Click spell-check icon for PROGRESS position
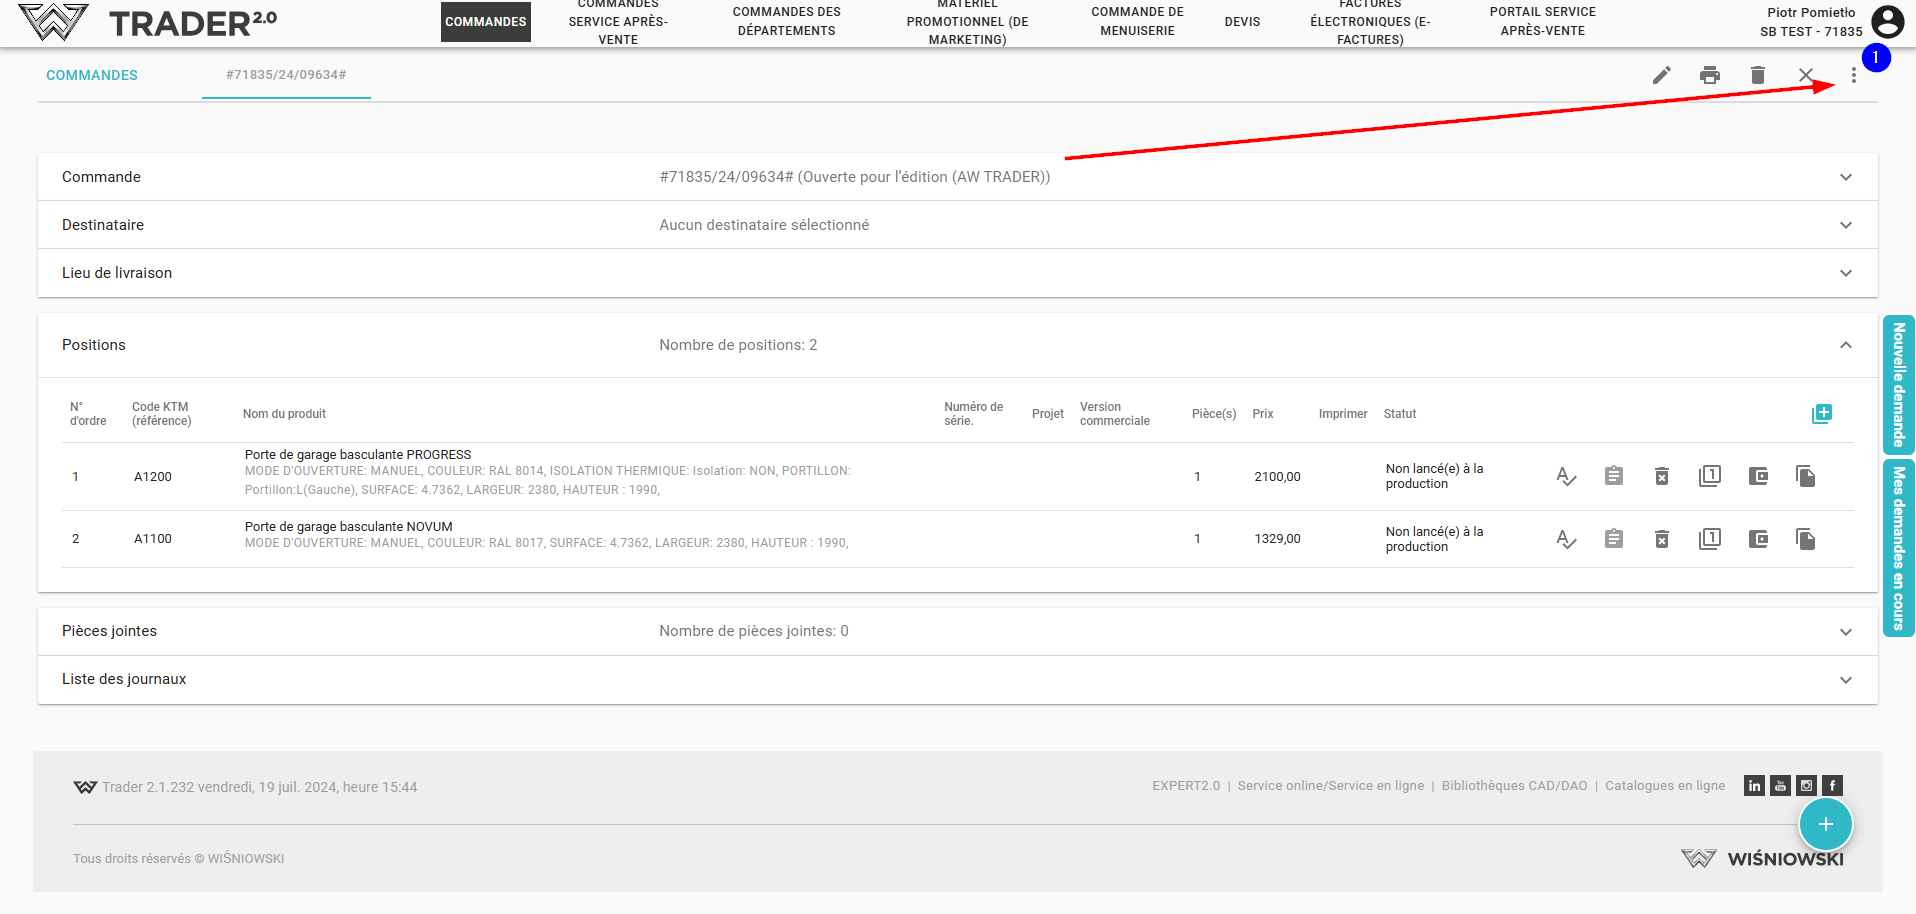Screen dimensions: 1916x914 tap(1565, 477)
